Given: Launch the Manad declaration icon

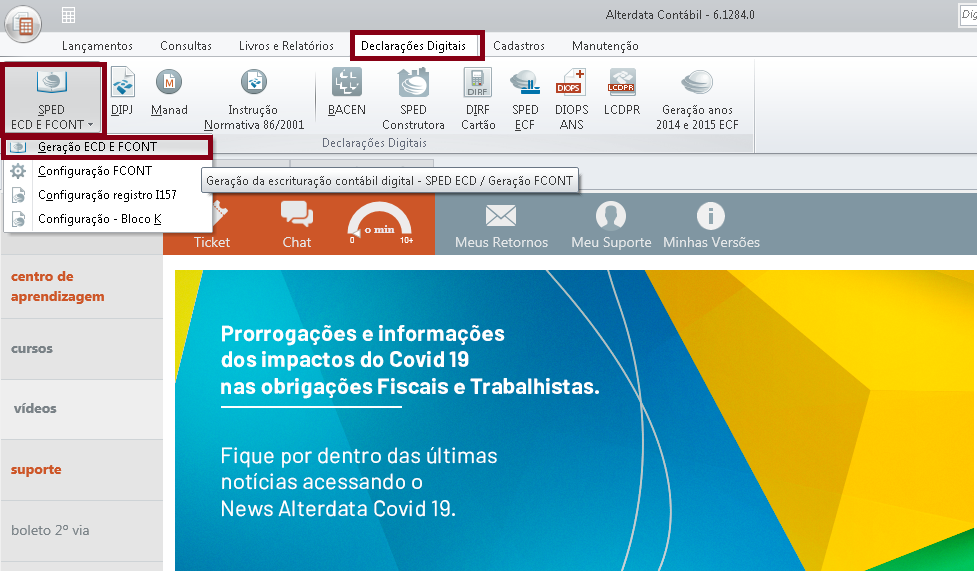Looking at the screenshot, I should [169, 92].
